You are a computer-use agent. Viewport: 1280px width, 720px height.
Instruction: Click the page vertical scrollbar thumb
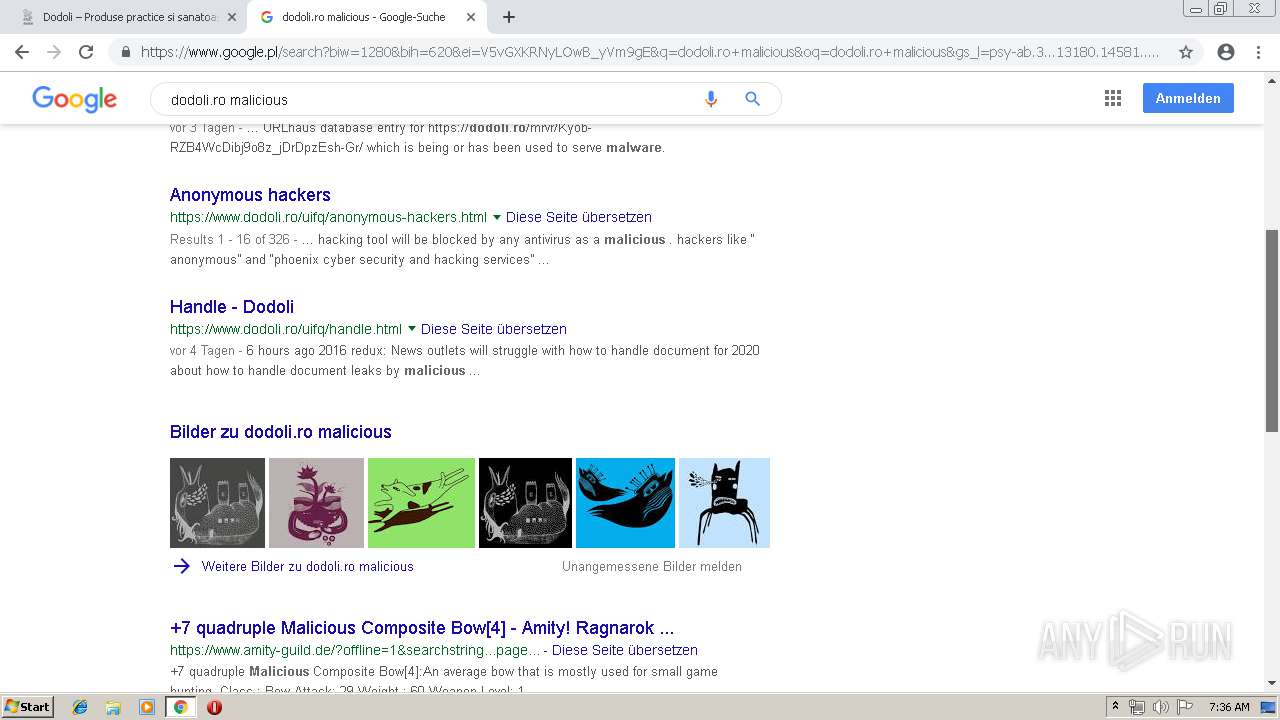click(x=1272, y=331)
